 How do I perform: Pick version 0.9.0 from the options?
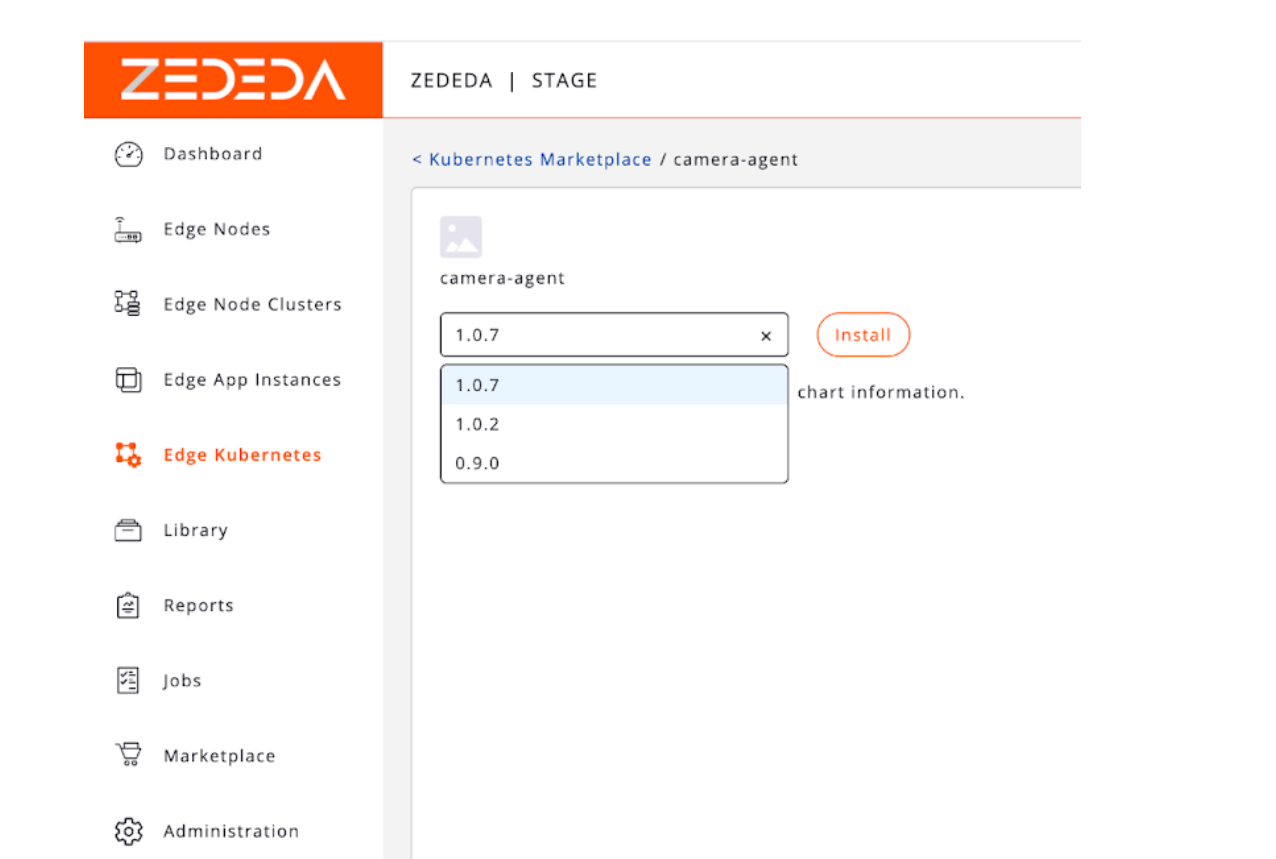click(613, 463)
